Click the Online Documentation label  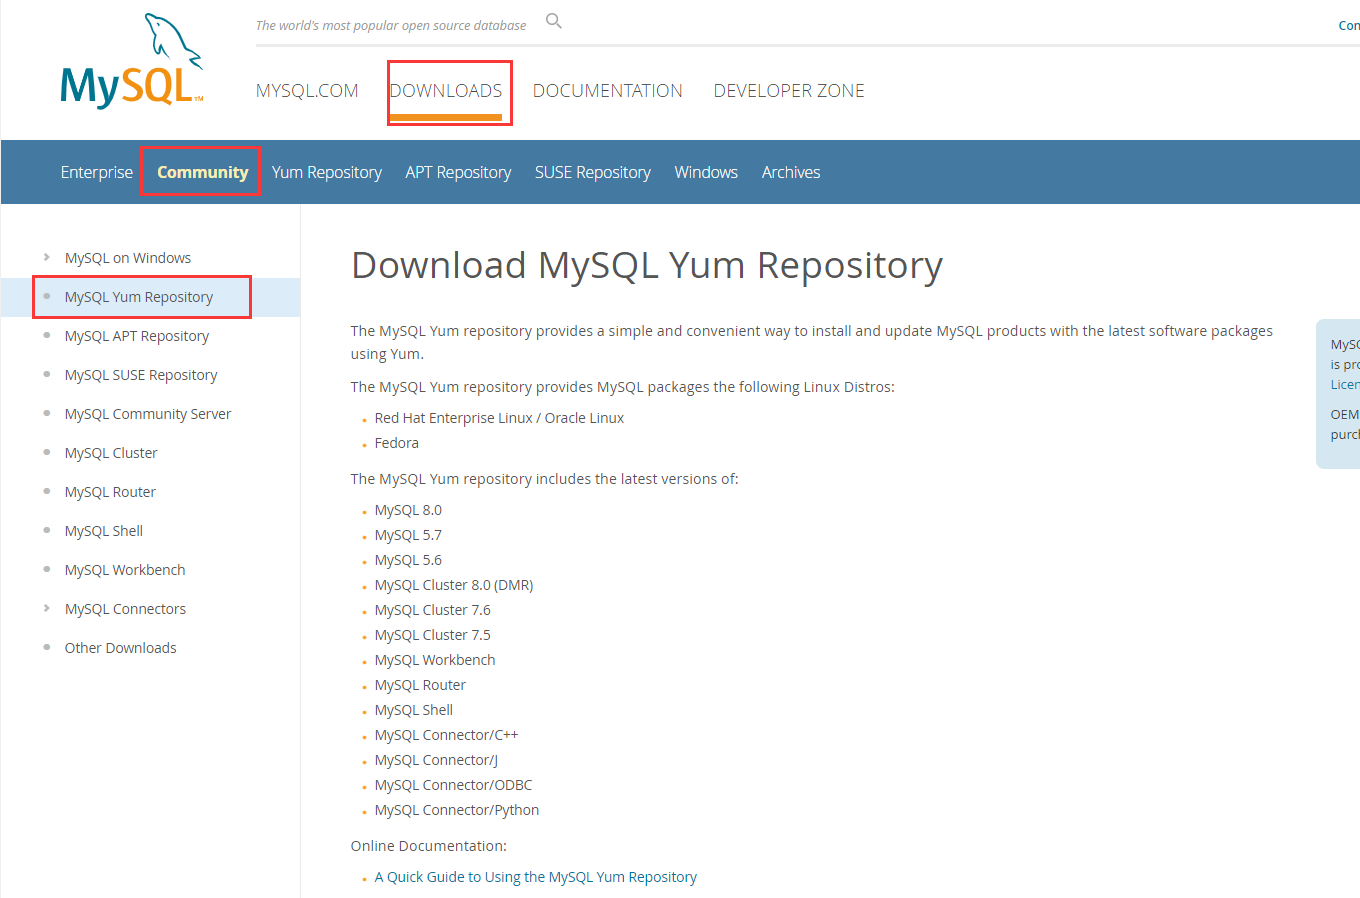pyautogui.click(x=429, y=846)
